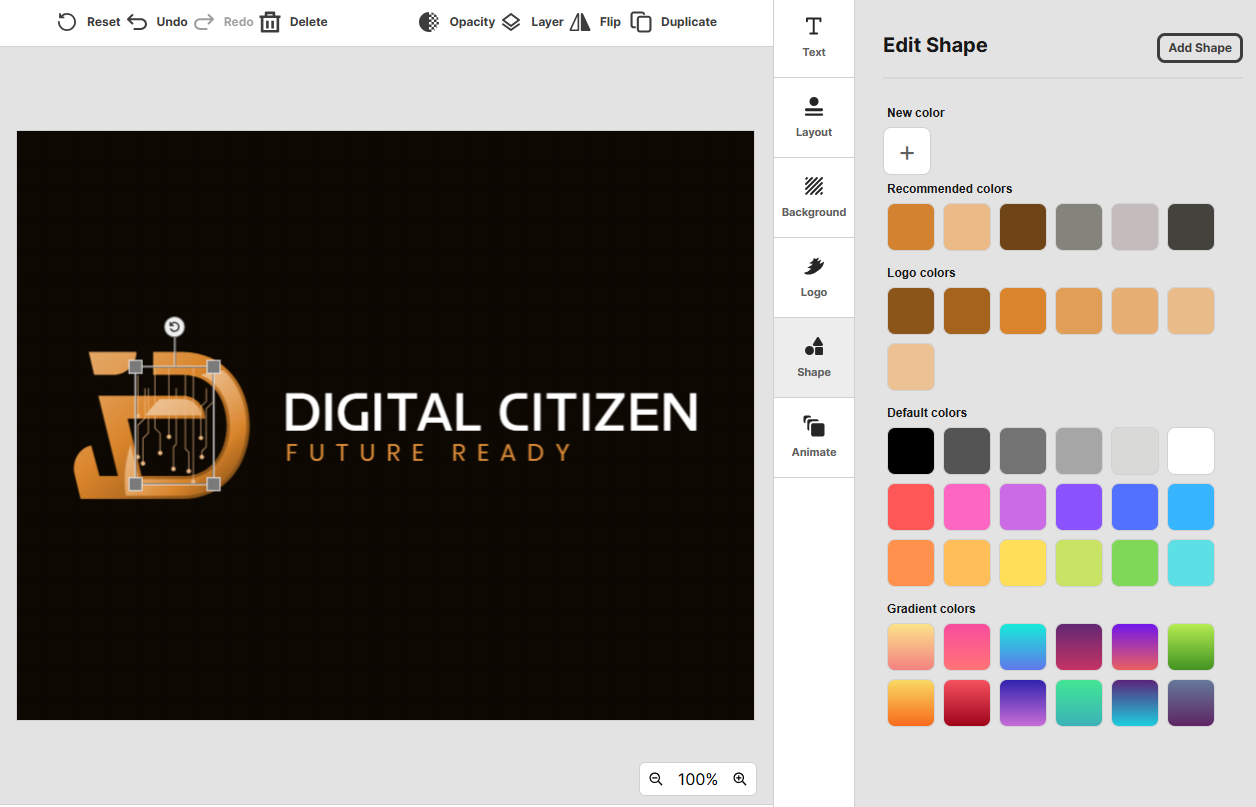Pick the first orange recommended color
Image resolution: width=1256 pixels, height=807 pixels.
911,227
